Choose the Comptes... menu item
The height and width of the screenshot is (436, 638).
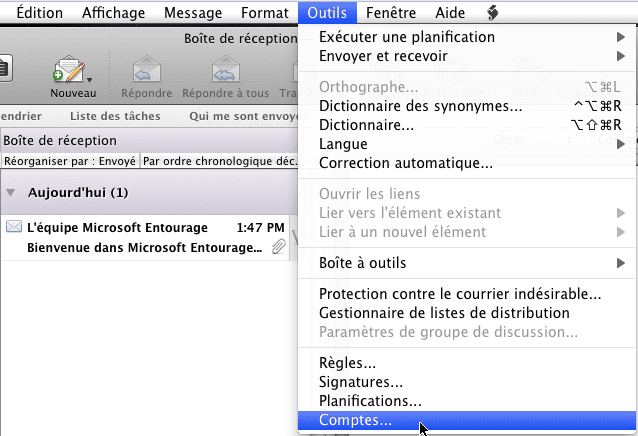coord(467,420)
